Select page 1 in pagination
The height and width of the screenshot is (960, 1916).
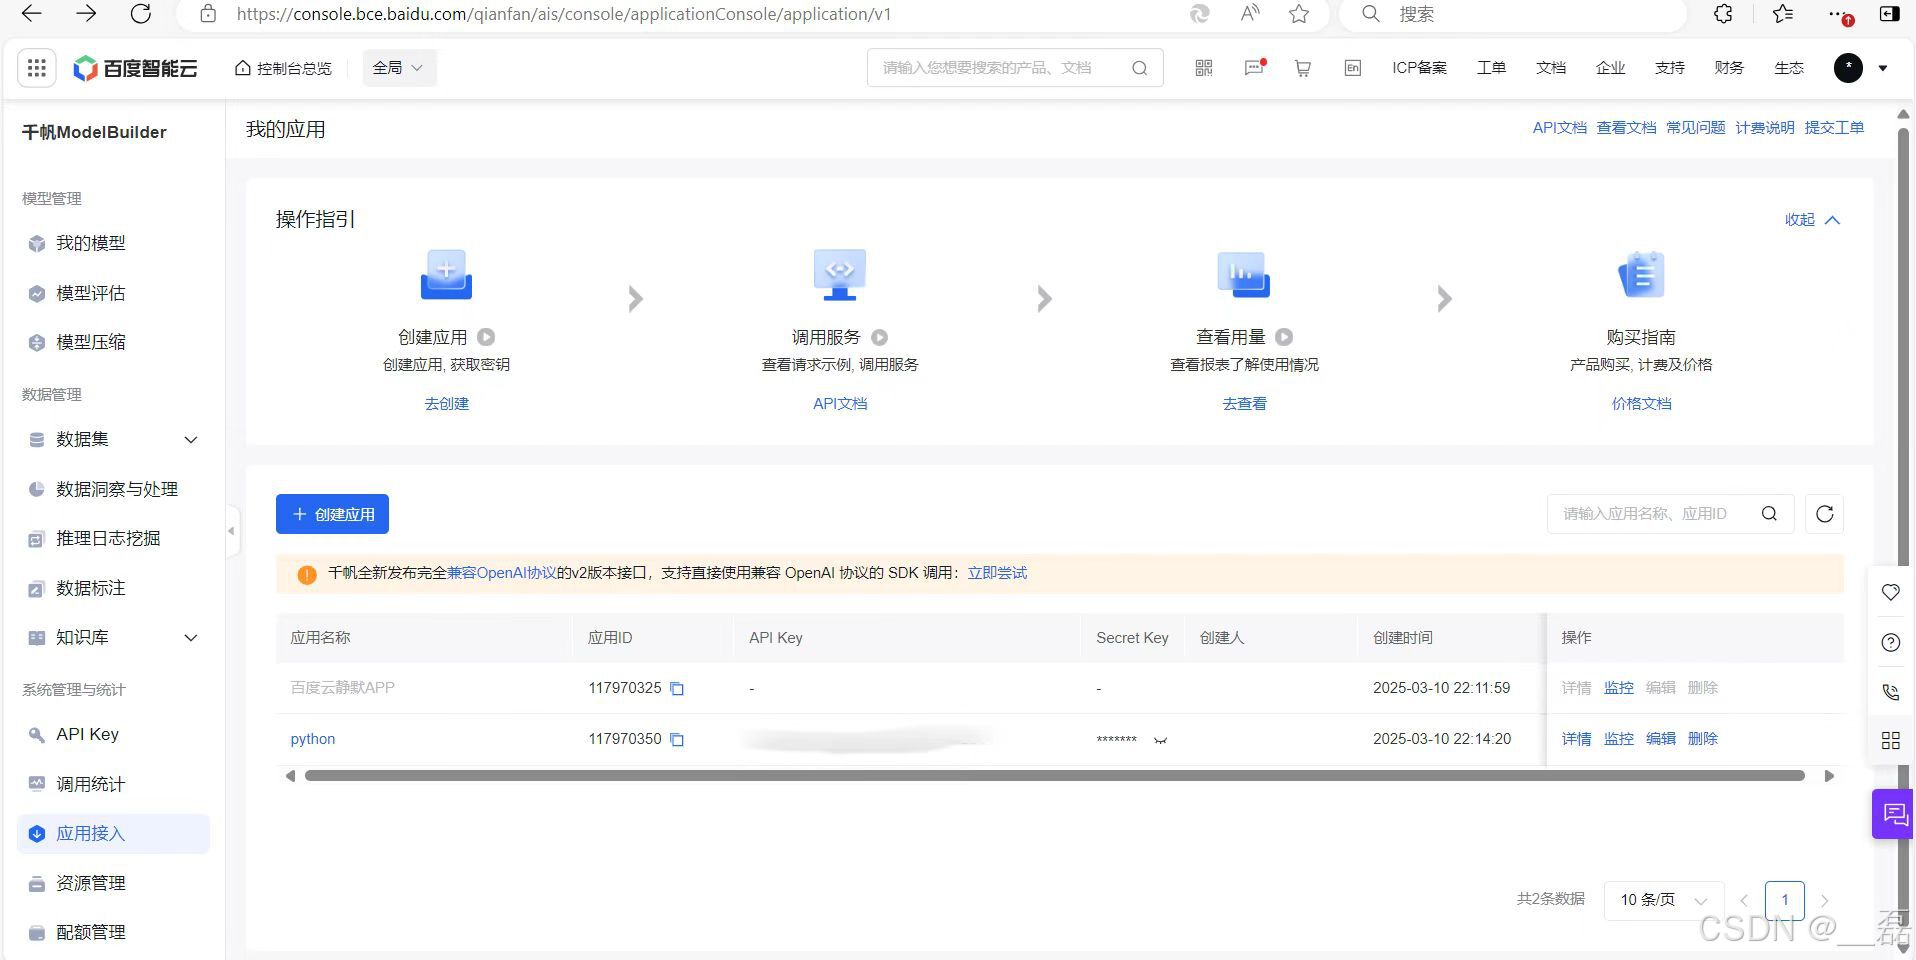pyautogui.click(x=1785, y=900)
